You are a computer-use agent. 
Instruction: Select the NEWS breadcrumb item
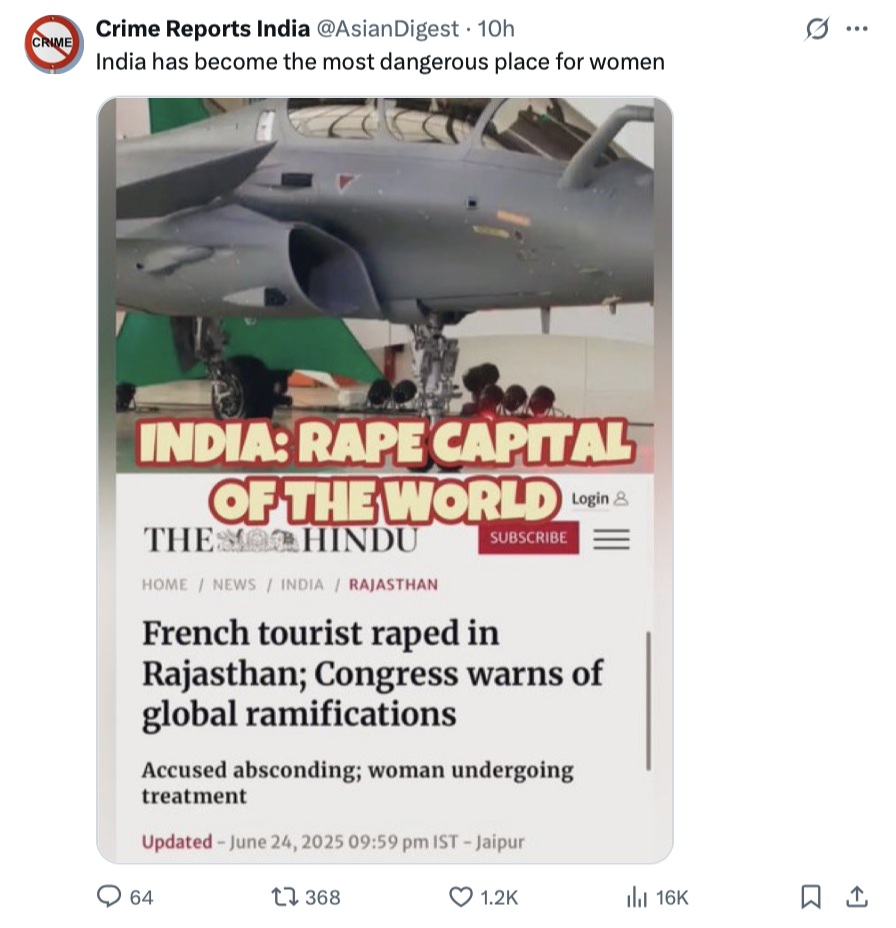tap(234, 584)
